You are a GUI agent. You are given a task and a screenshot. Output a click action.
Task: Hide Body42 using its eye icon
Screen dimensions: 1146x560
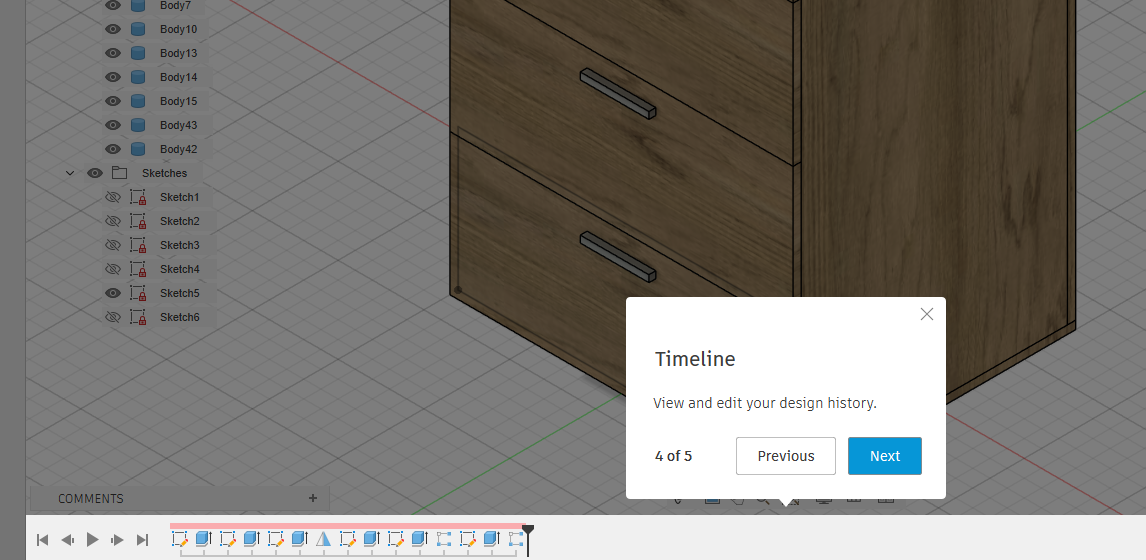click(113, 149)
